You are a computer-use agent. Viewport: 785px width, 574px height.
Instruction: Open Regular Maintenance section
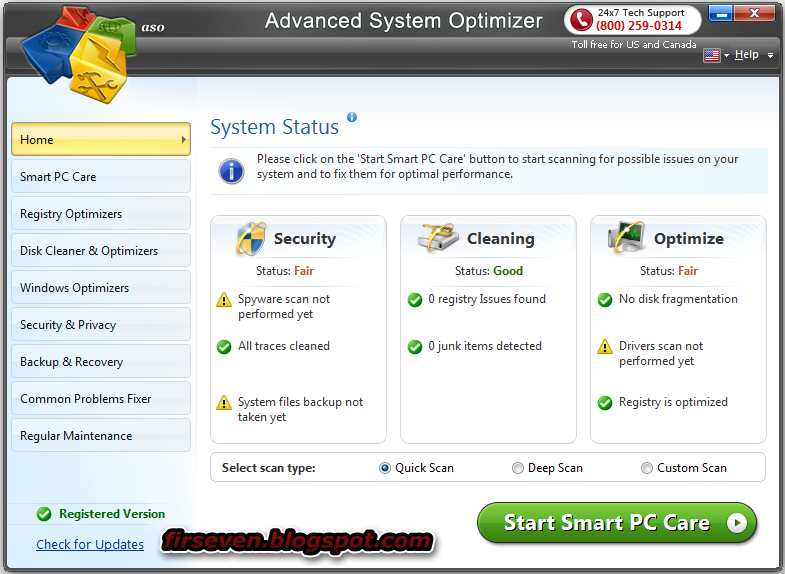pyautogui.click(x=101, y=436)
